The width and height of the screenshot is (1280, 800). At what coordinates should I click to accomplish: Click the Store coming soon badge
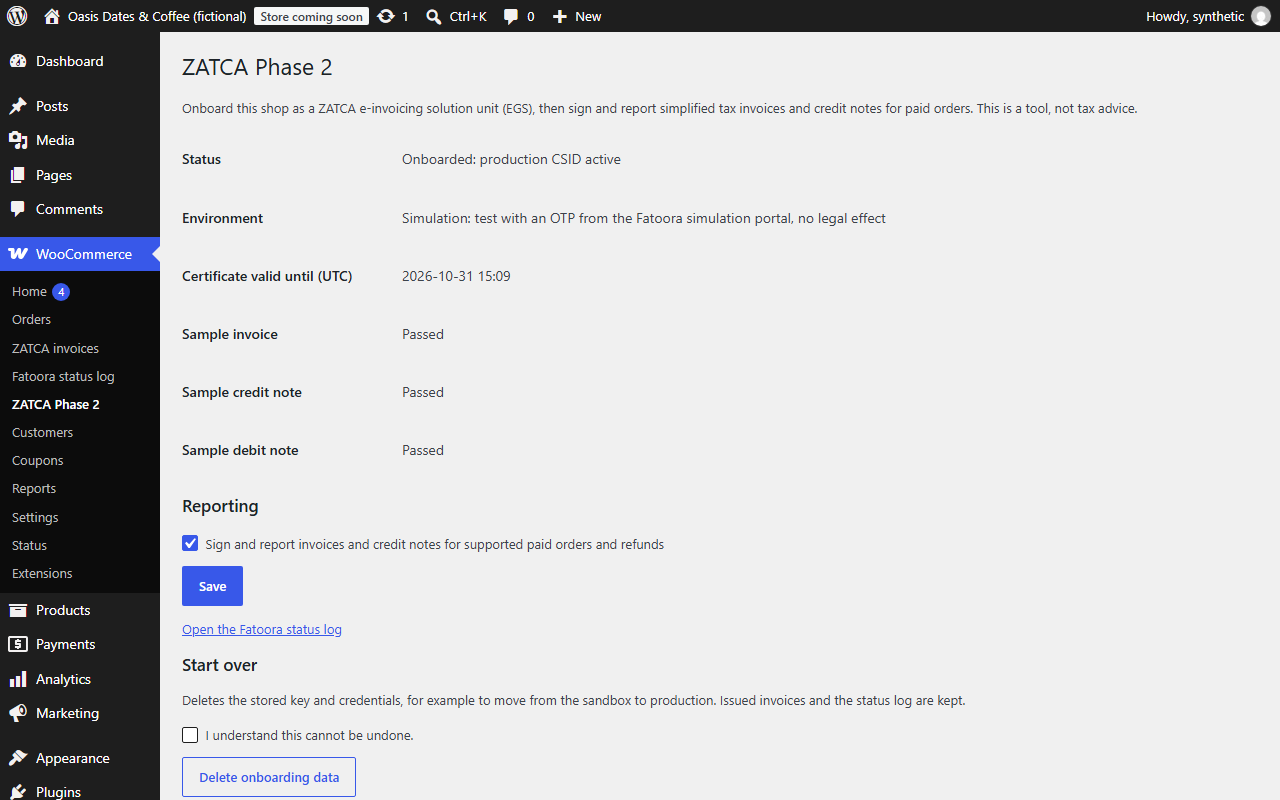pyautogui.click(x=311, y=16)
